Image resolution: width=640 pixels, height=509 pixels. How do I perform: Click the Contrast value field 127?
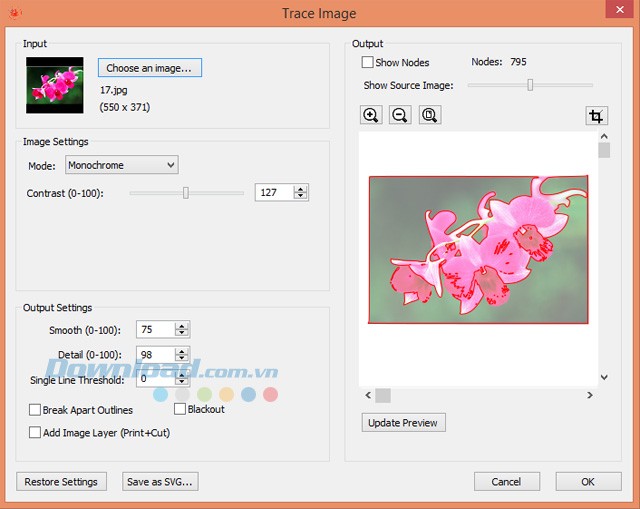[274, 192]
